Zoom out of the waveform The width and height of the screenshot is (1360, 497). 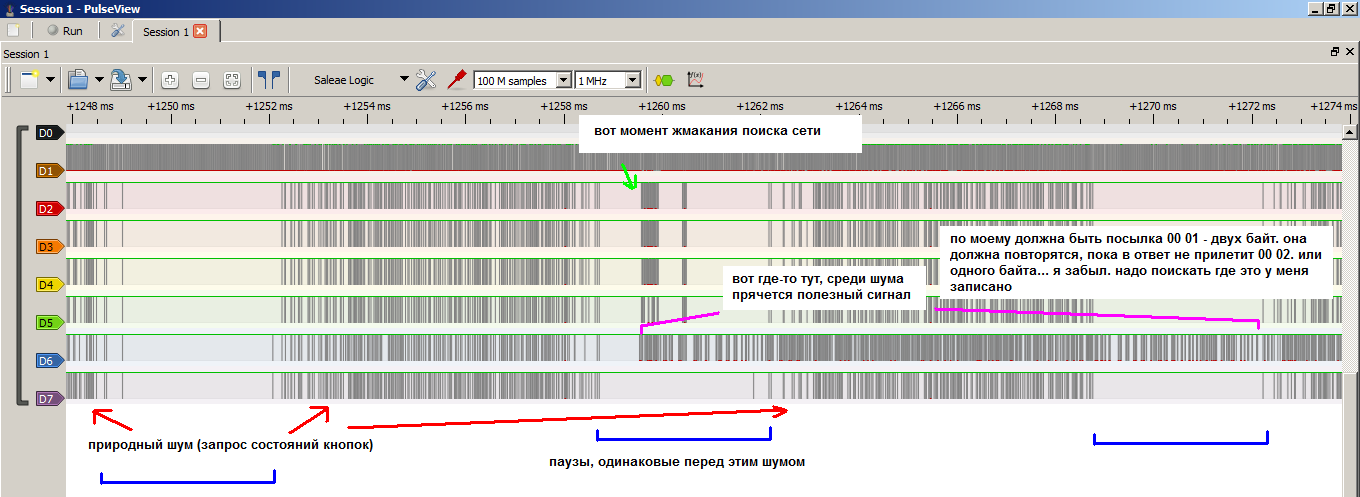pyautogui.click(x=200, y=80)
